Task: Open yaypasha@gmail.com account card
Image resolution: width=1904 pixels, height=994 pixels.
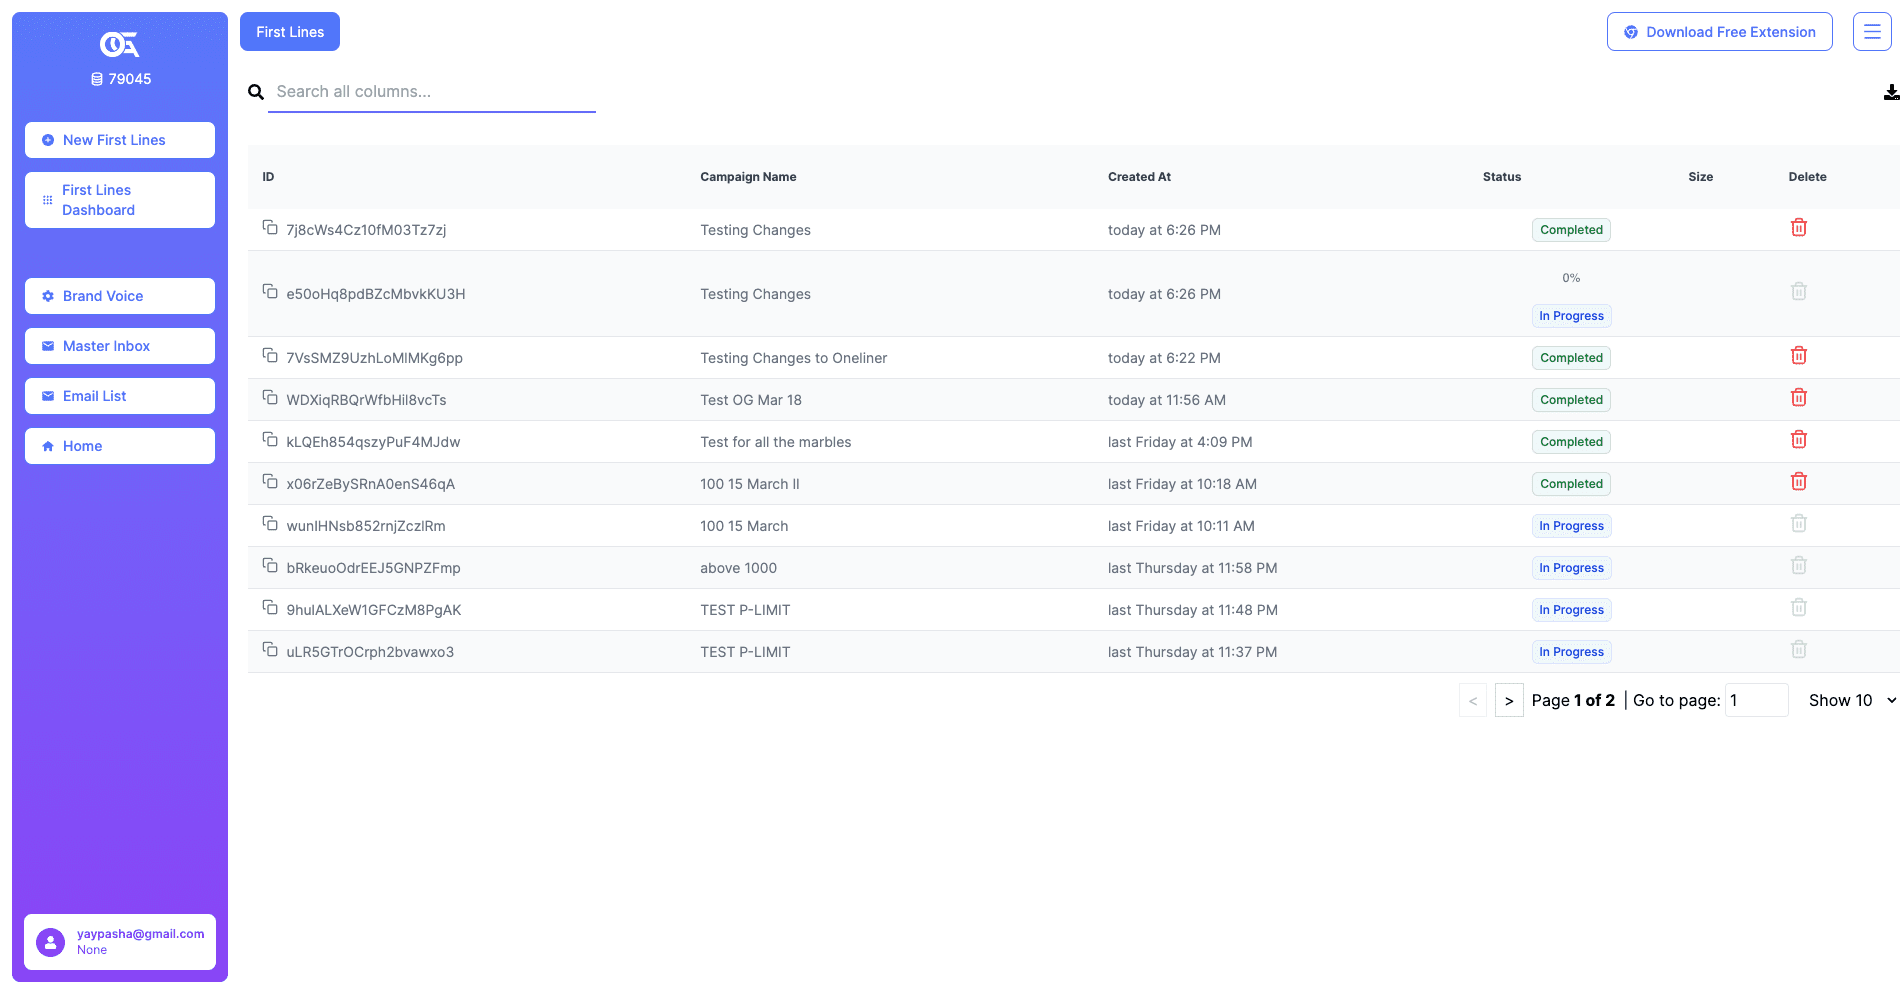Action: [x=120, y=942]
